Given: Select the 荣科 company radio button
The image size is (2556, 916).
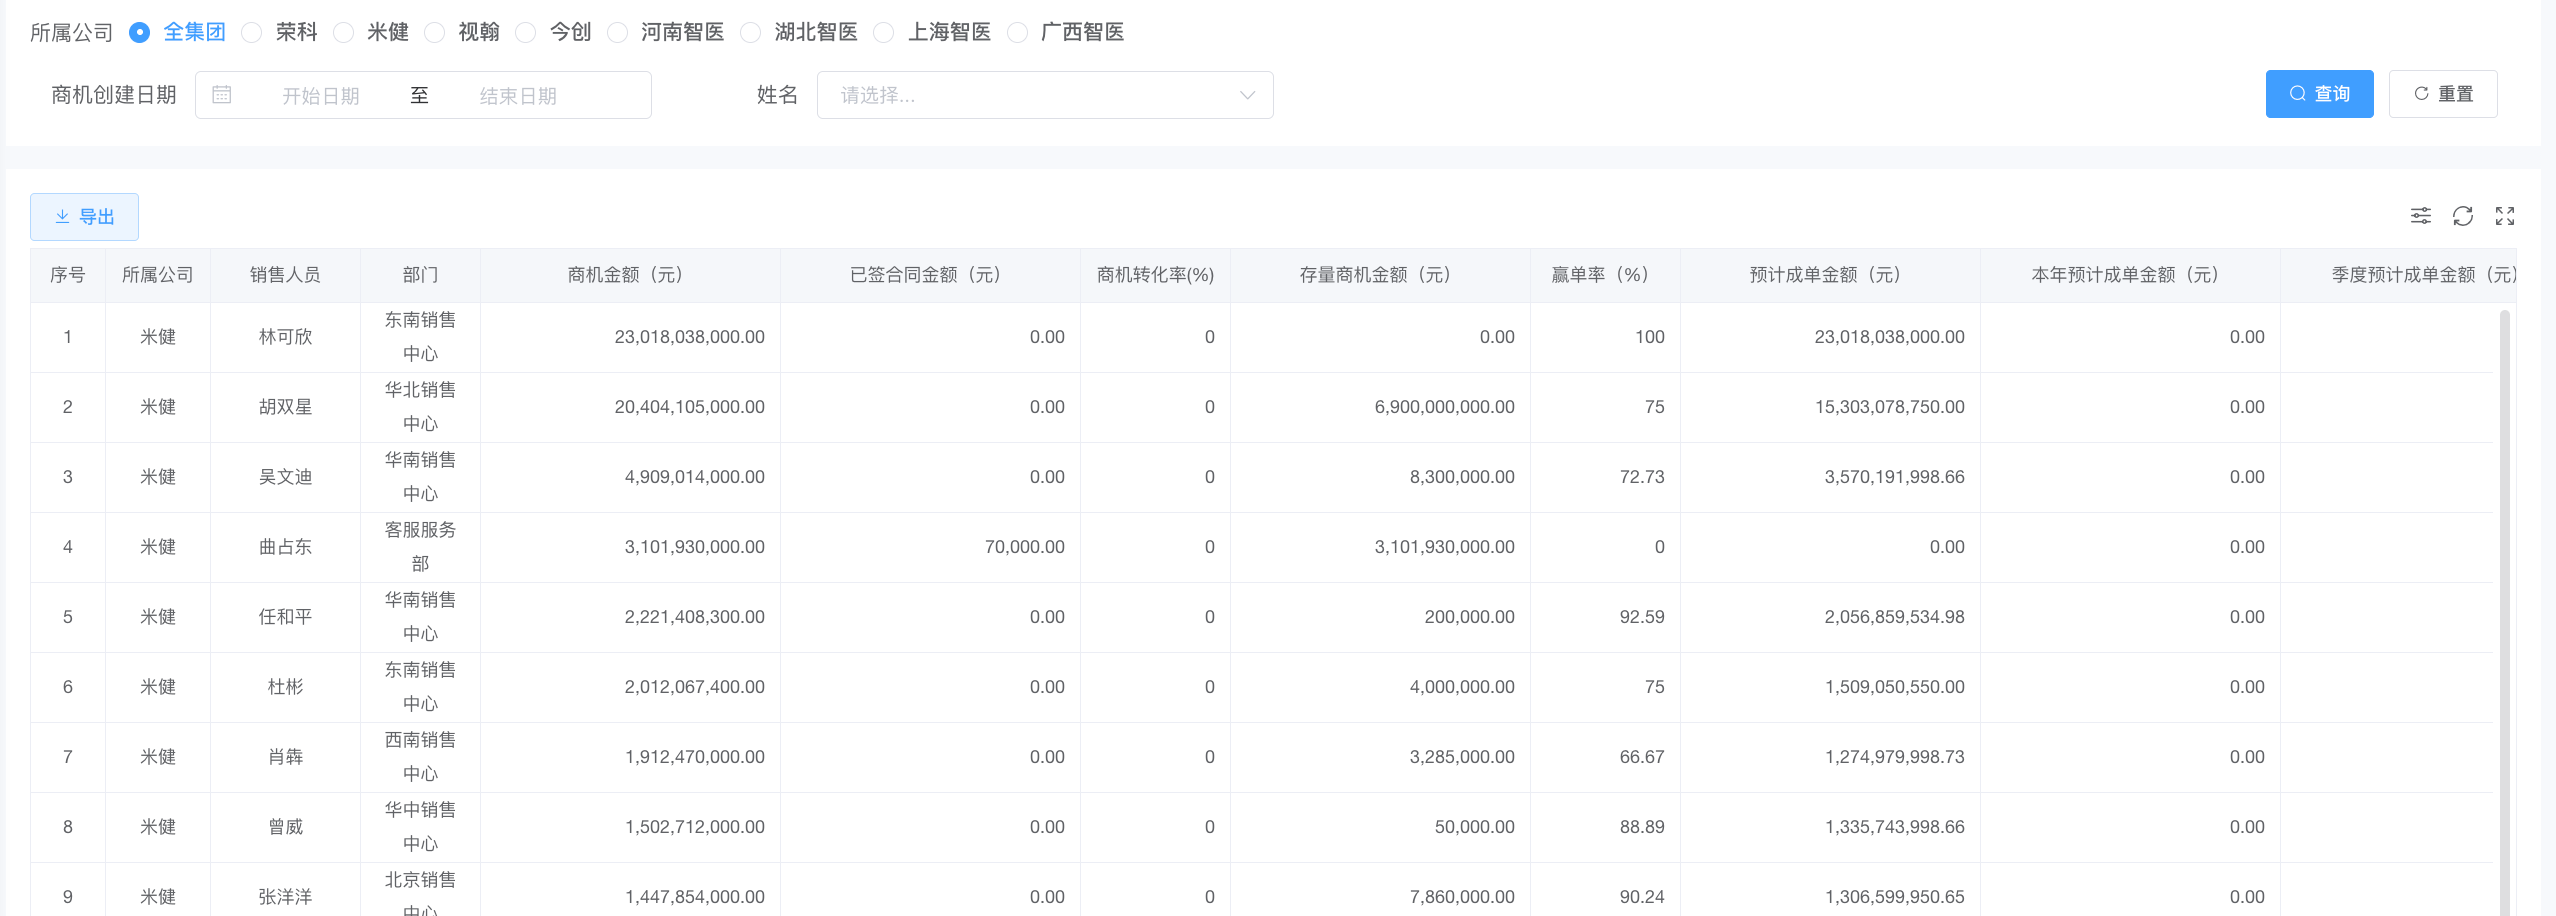Looking at the screenshot, I should [253, 33].
